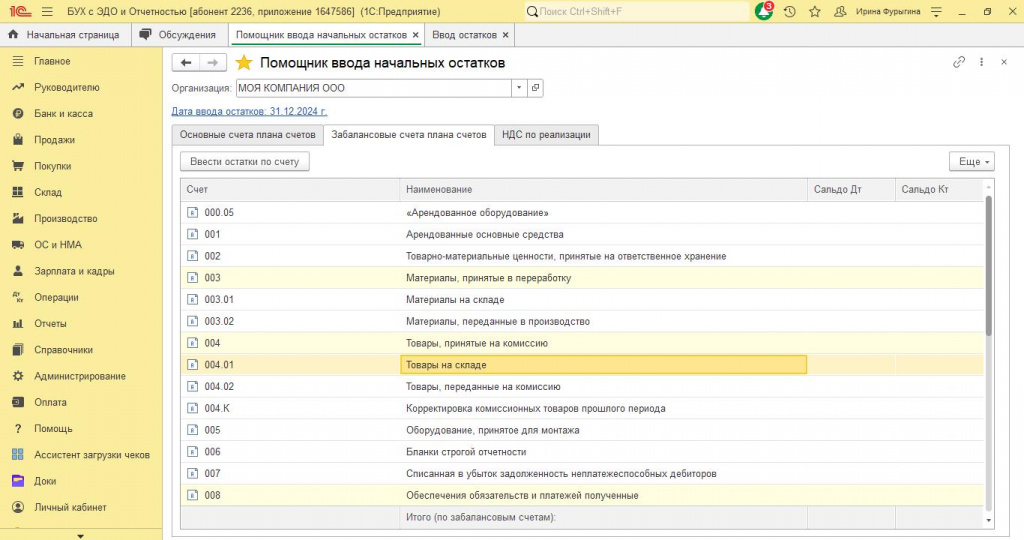Open Банк и касса section

click(x=63, y=114)
